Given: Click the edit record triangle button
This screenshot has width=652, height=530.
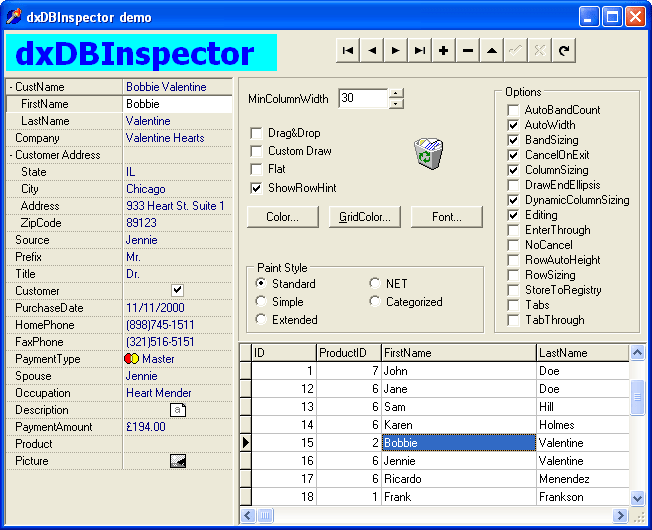Looking at the screenshot, I should tap(492, 51).
